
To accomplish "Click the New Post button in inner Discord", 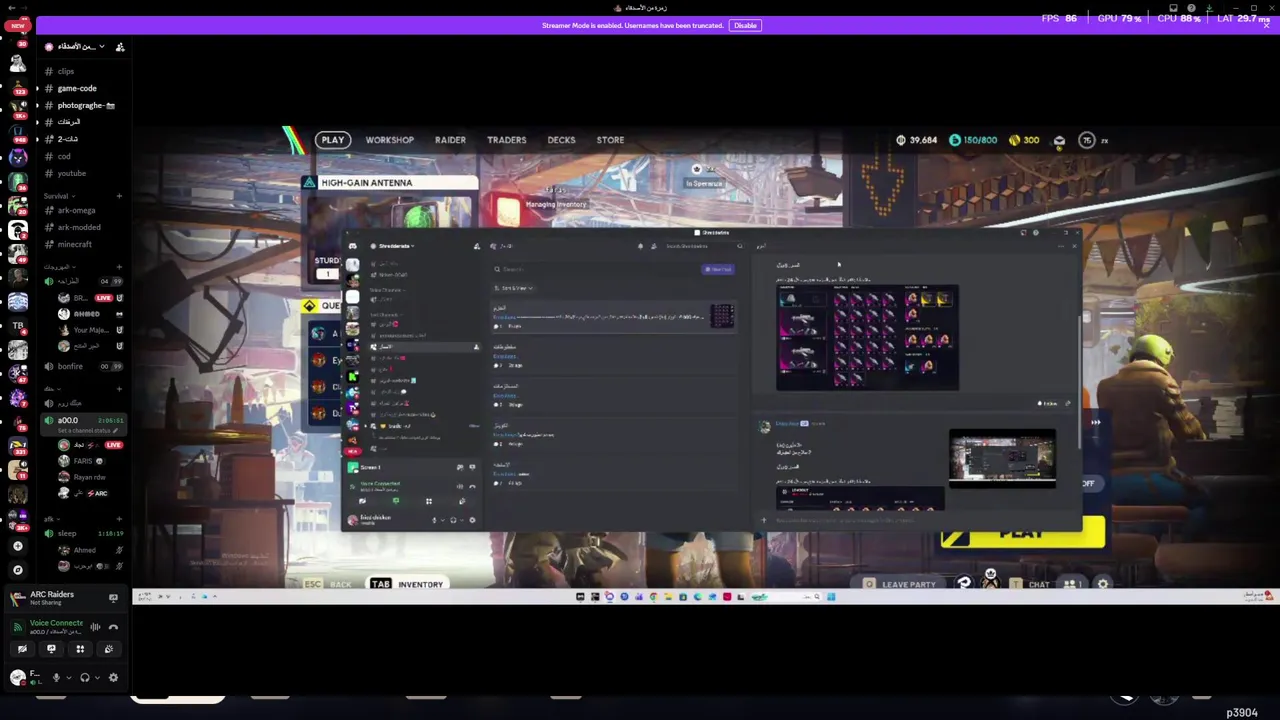I will (x=718, y=269).
